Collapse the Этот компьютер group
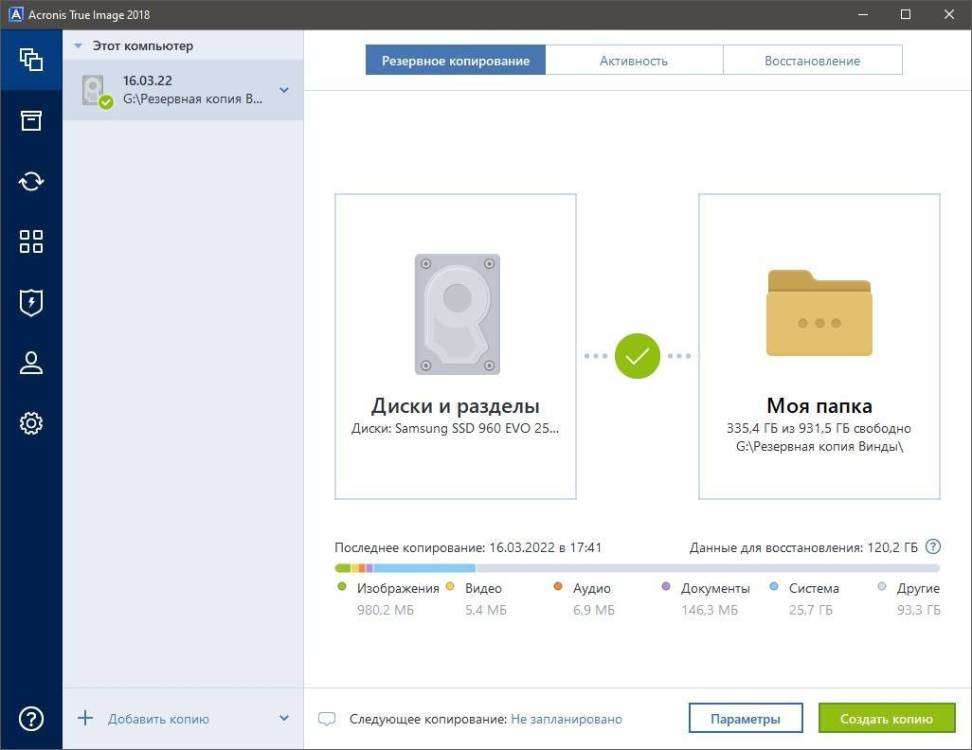The image size is (972, 750). tap(78, 46)
